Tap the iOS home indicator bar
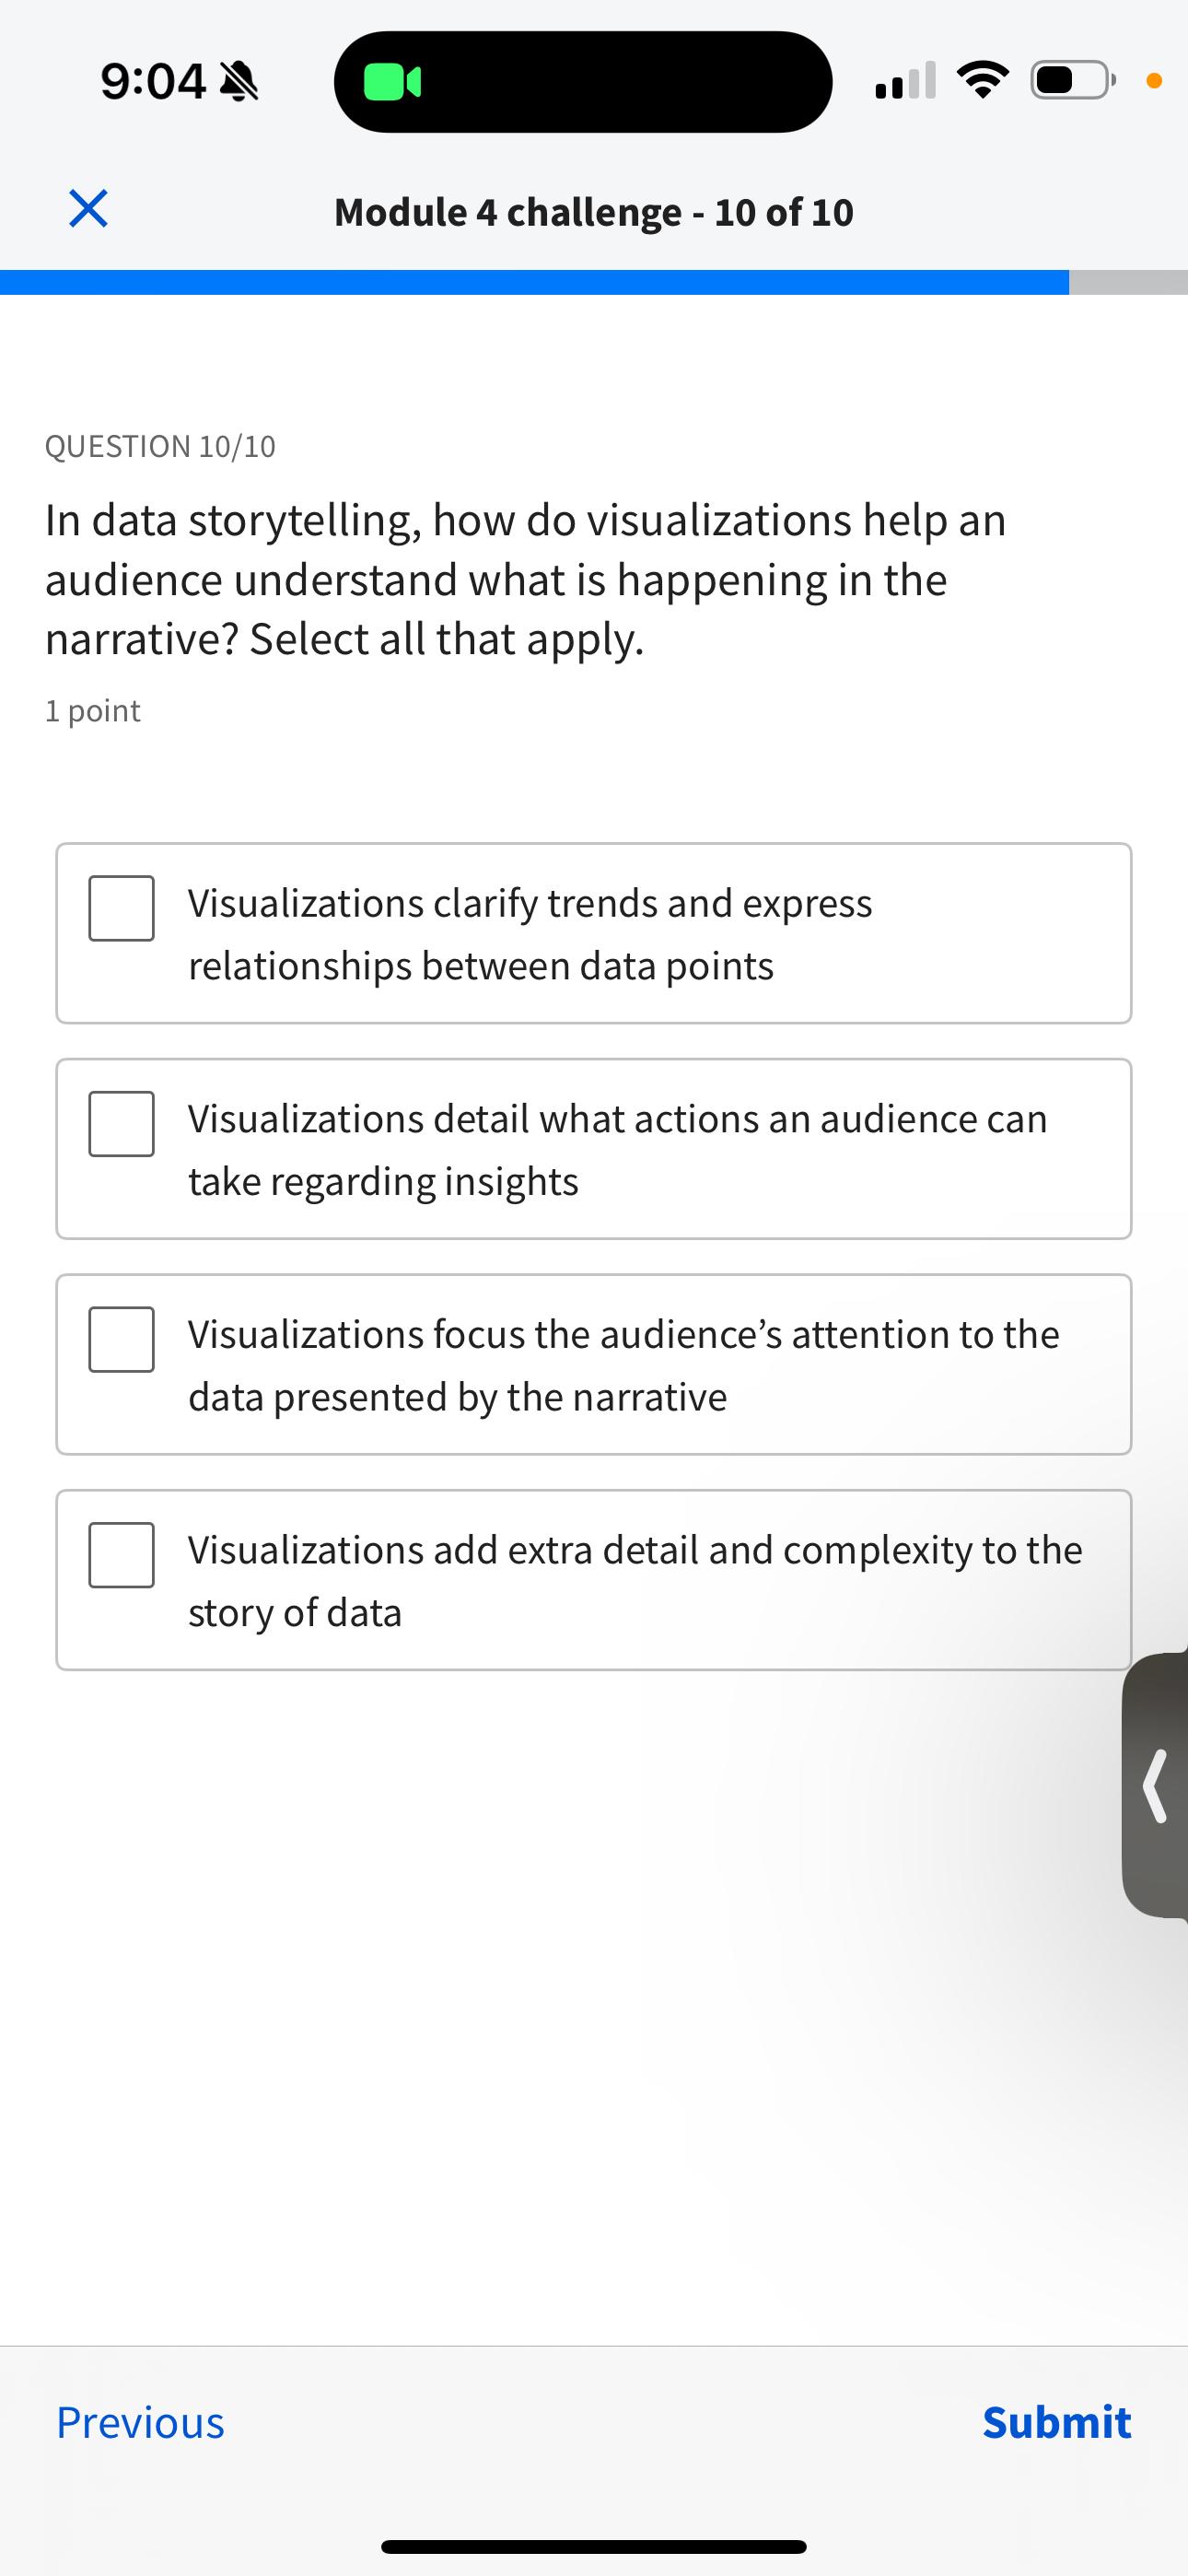 pyautogui.click(x=594, y=2546)
